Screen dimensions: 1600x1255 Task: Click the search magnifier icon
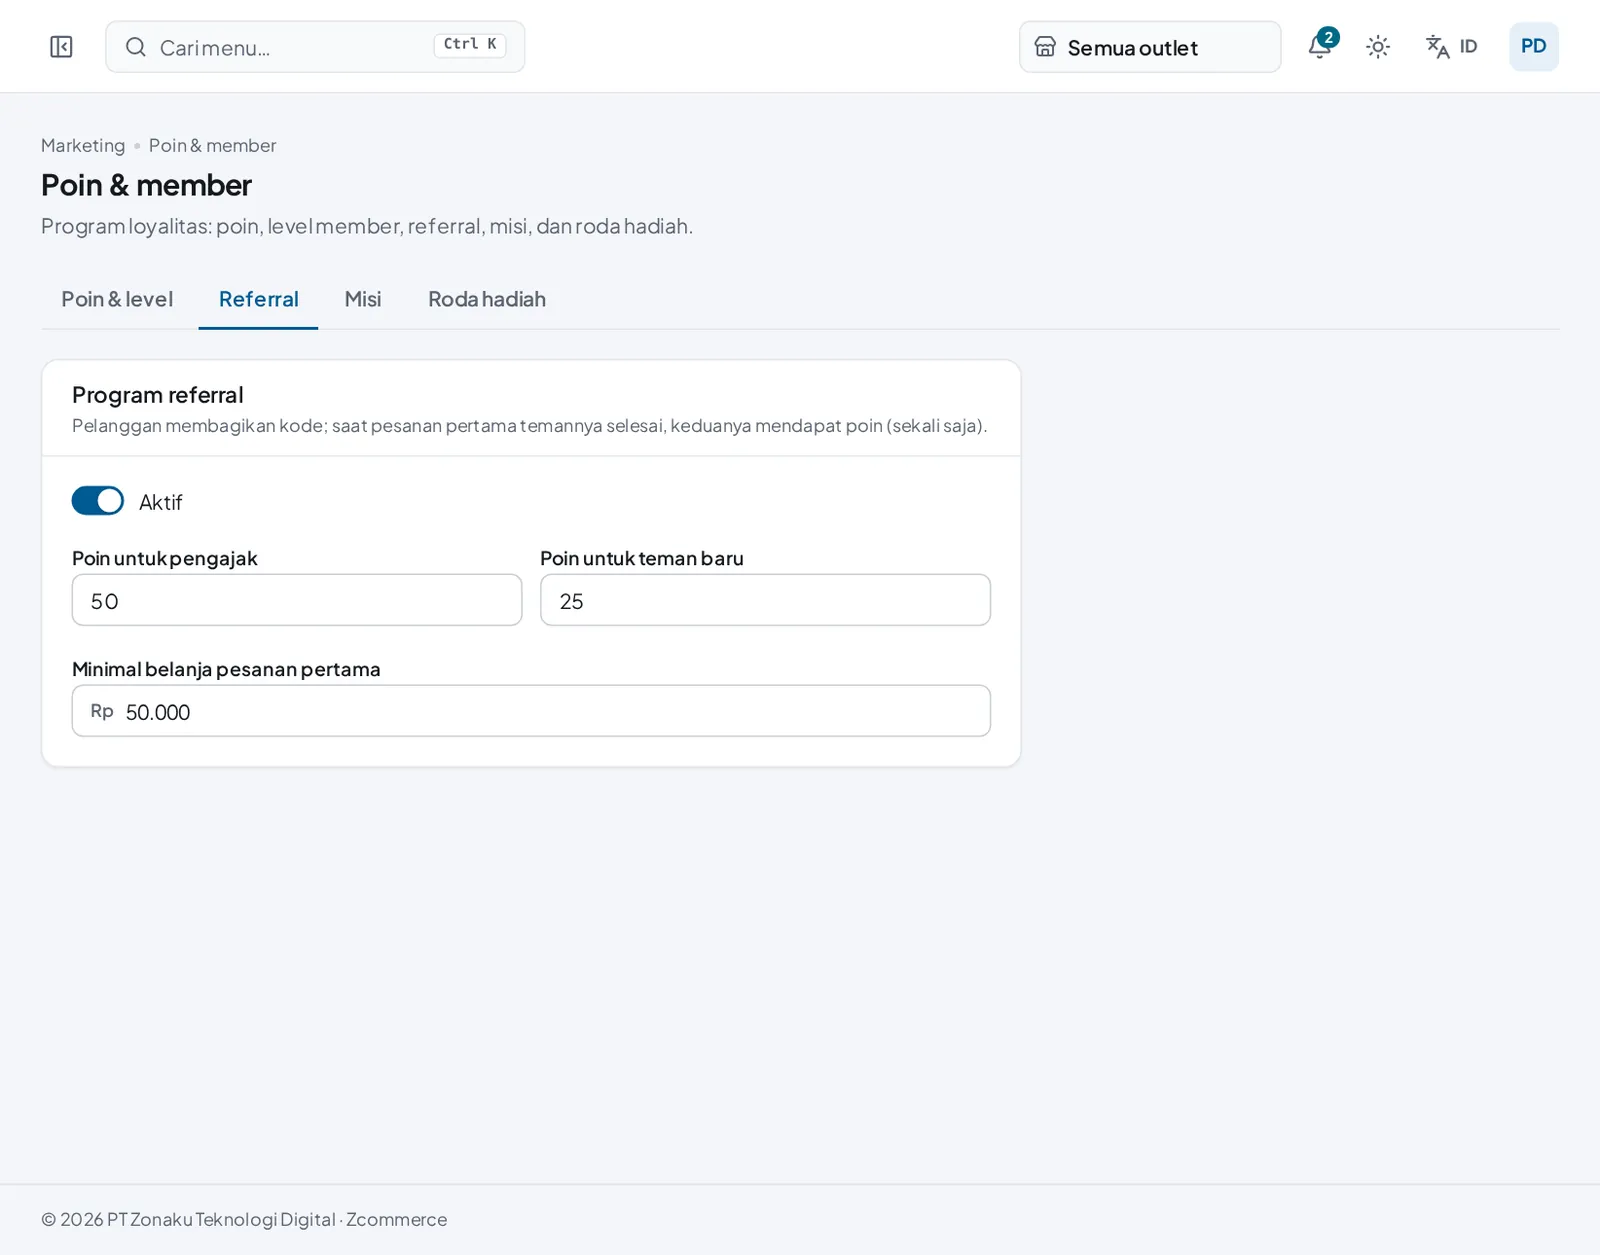(136, 47)
